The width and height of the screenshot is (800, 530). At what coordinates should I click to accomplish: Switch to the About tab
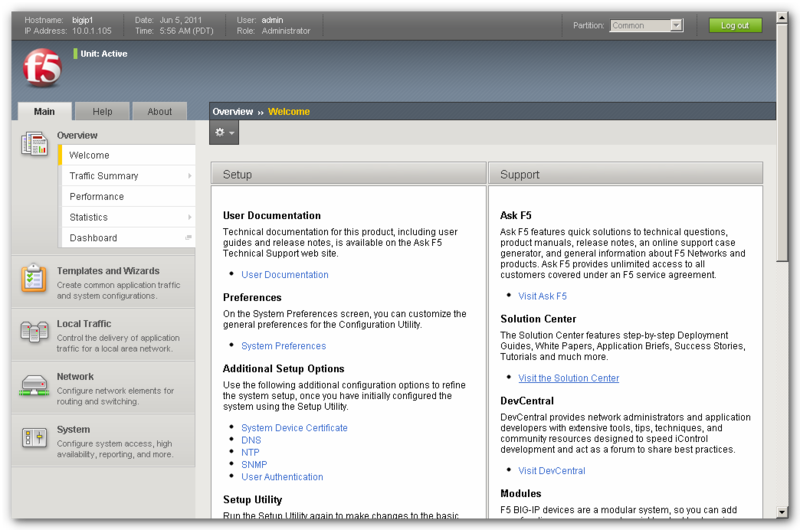(160, 111)
